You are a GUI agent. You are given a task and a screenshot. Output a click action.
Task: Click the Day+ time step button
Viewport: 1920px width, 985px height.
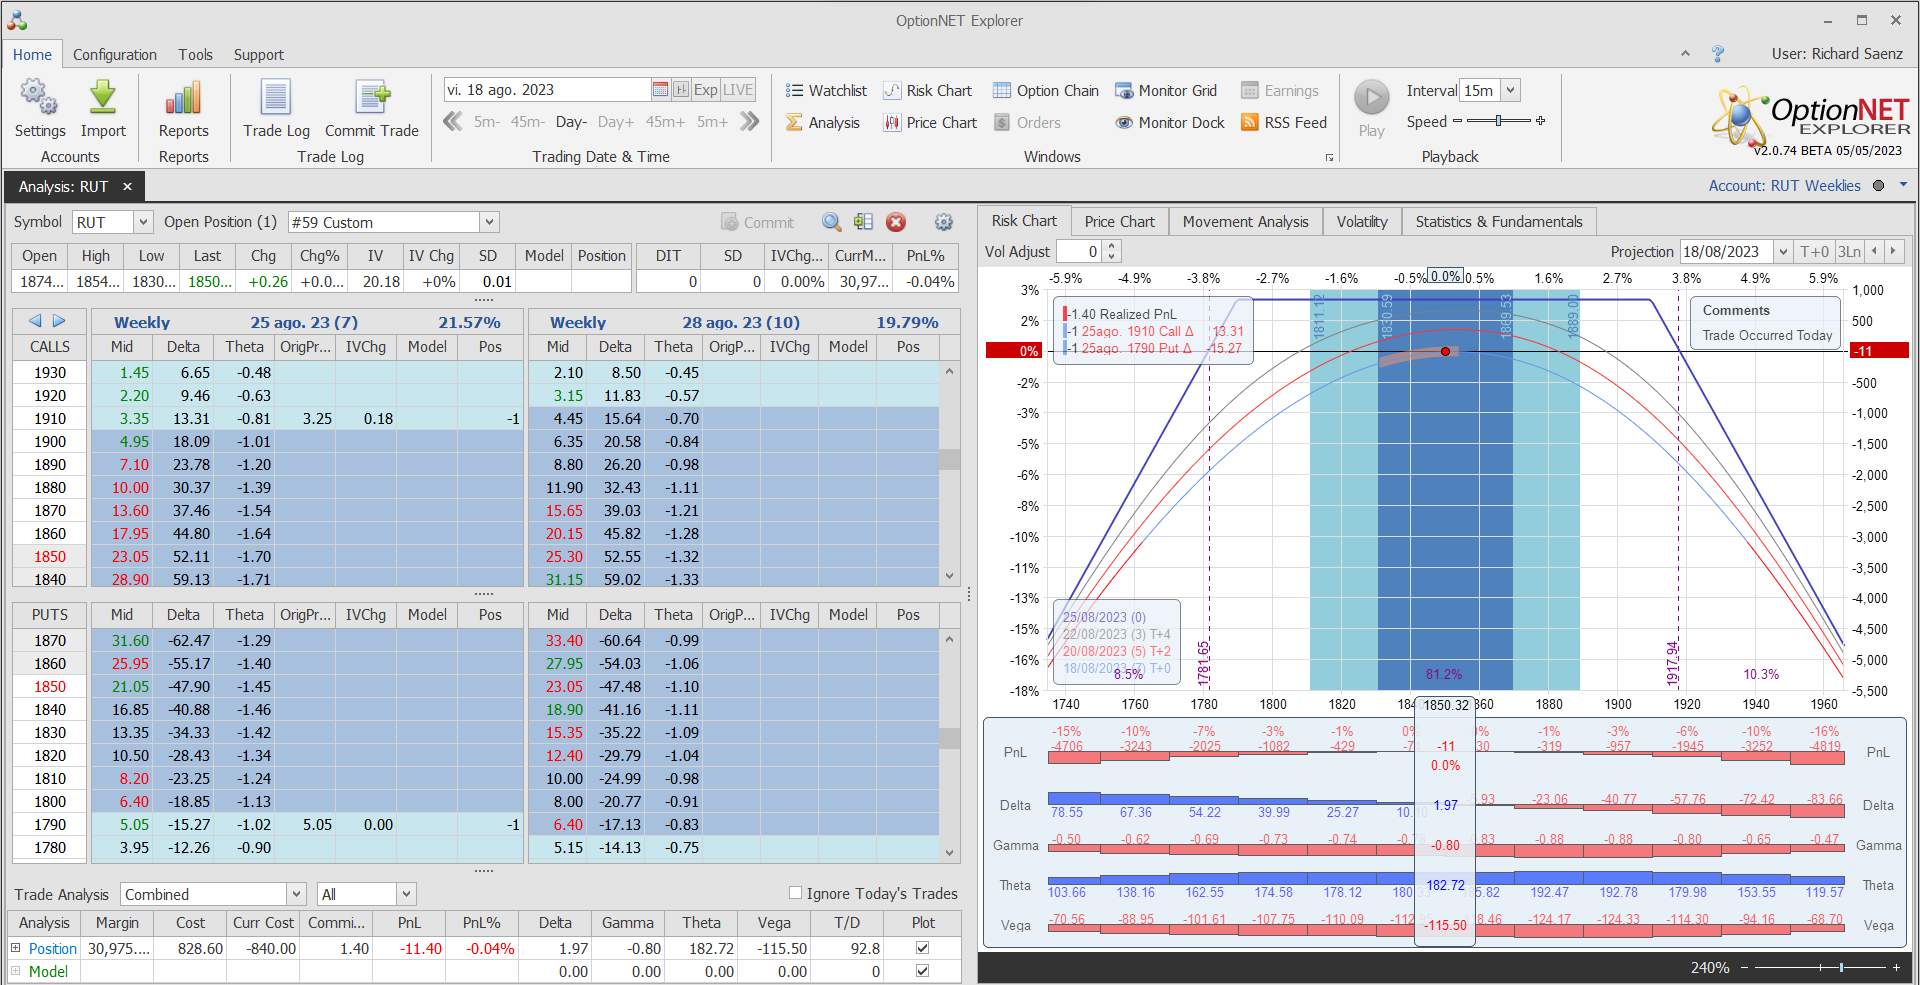pyautogui.click(x=615, y=122)
